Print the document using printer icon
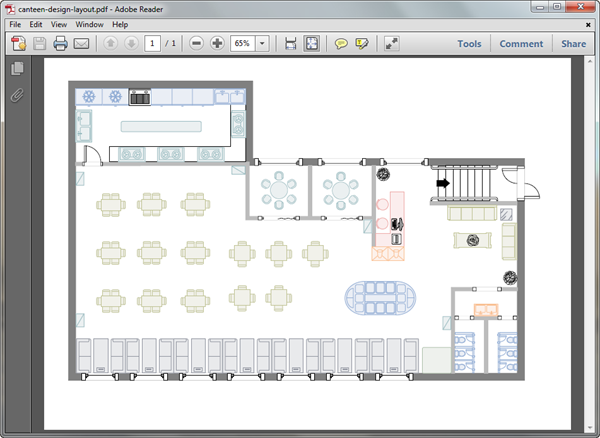This screenshot has height=438, width=600. click(x=60, y=44)
